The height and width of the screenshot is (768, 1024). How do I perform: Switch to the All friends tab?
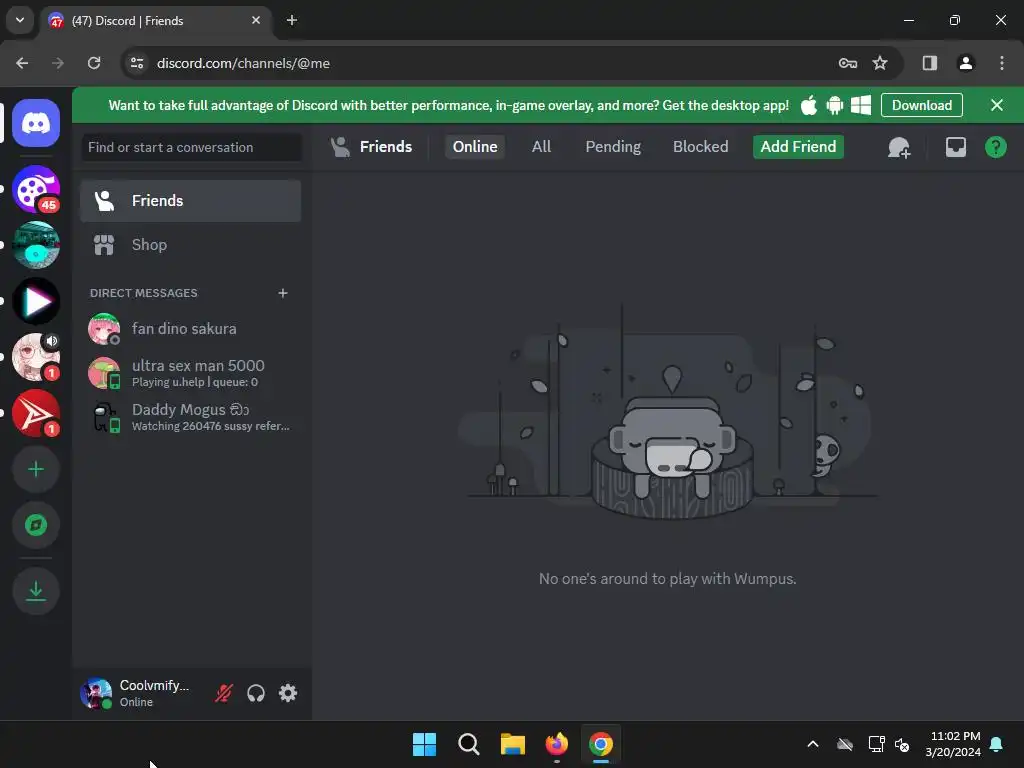(x=541, y=147)
